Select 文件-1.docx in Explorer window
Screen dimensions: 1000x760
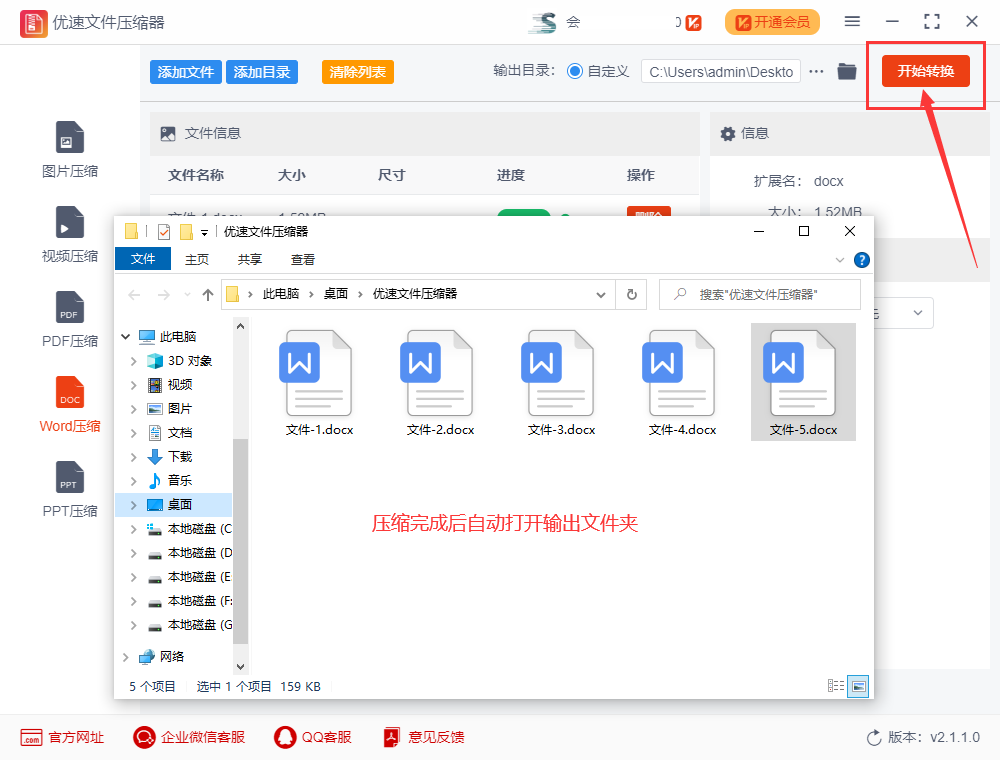(319, 383)
